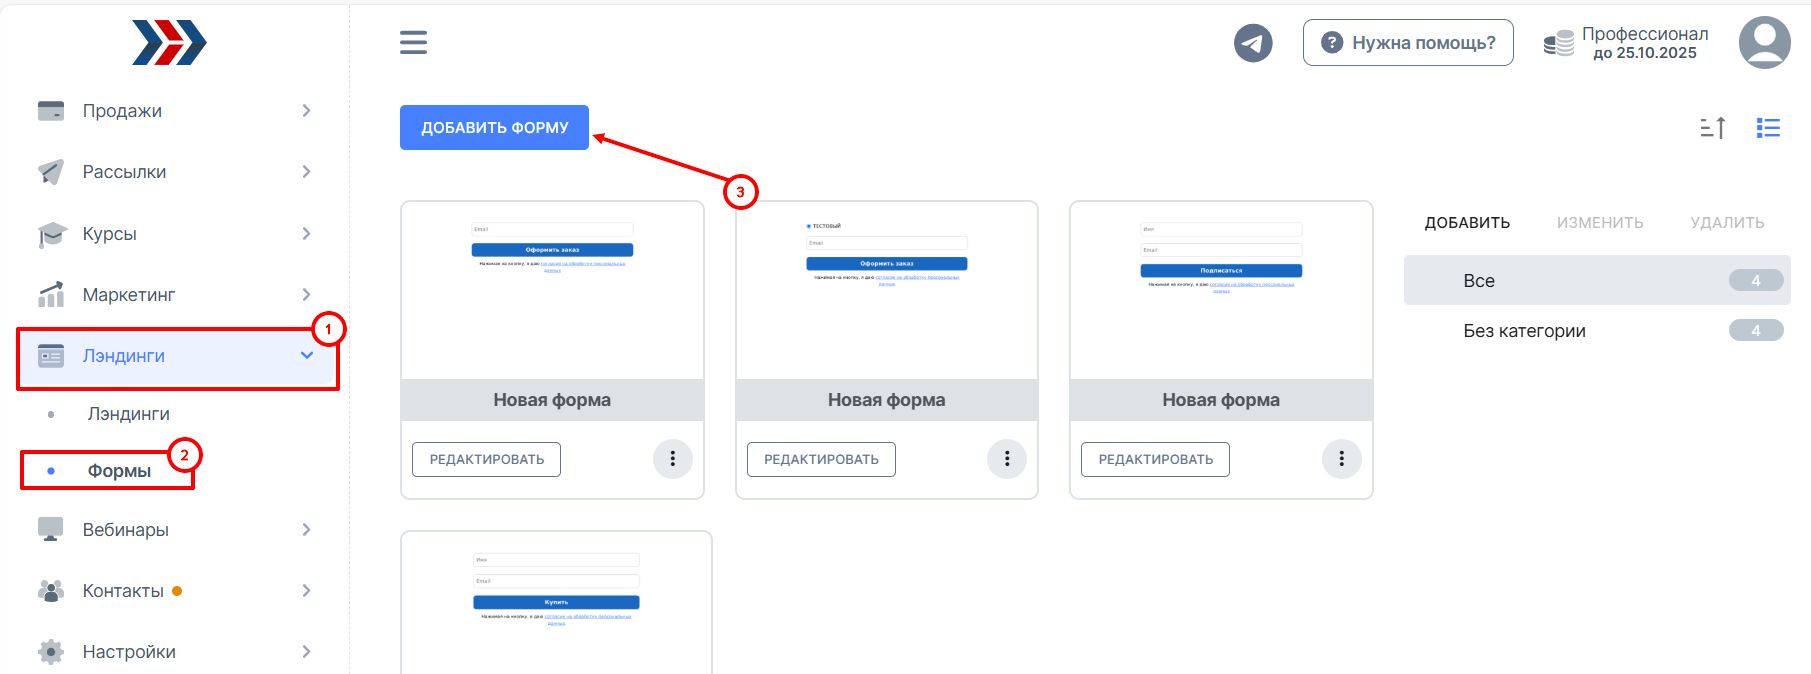Image resolution: width=1811 pixels, height=674 pixels.
Task: Click ДОБАВИТЬ in the category panel
Action: pyautogui.click(x=1467, y=223)
